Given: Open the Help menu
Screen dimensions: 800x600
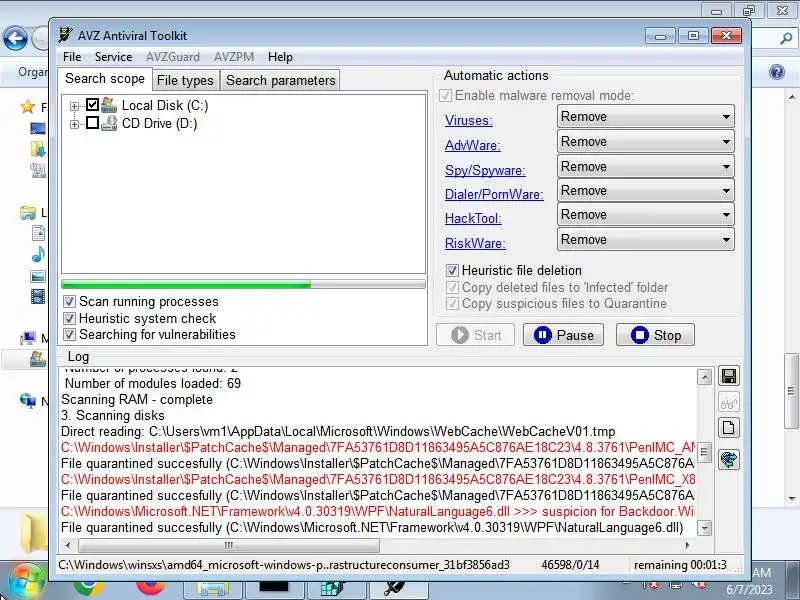Looking at the screenshot, I should click(280, 57).
